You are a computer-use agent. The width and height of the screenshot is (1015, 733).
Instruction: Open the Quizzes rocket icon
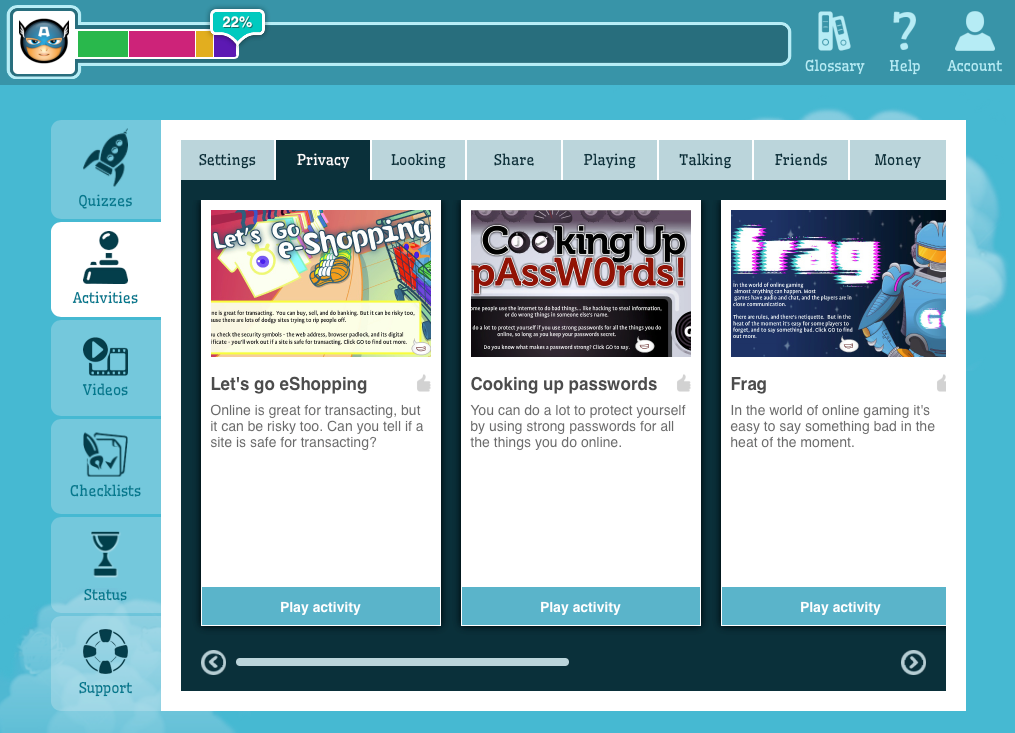coord(105,158)
